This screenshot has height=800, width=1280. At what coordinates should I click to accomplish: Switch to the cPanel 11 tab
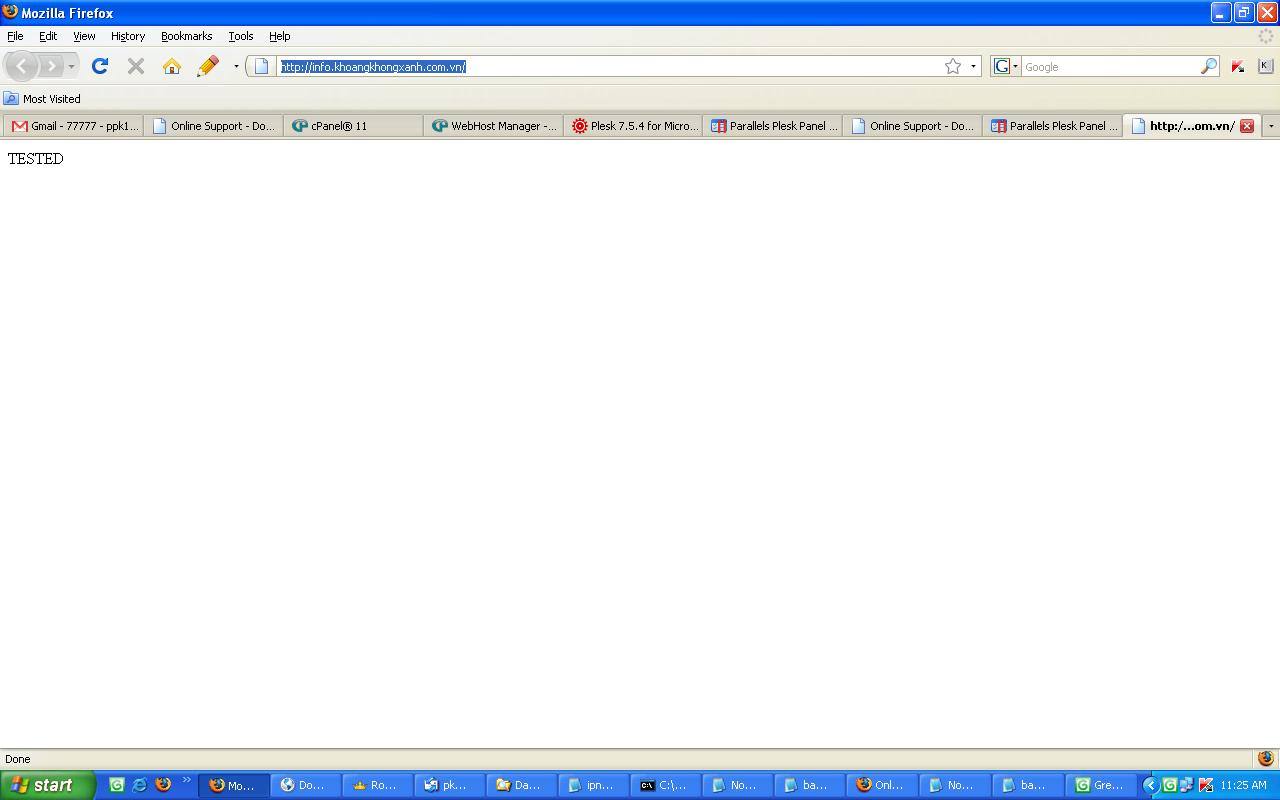point(338,126)
